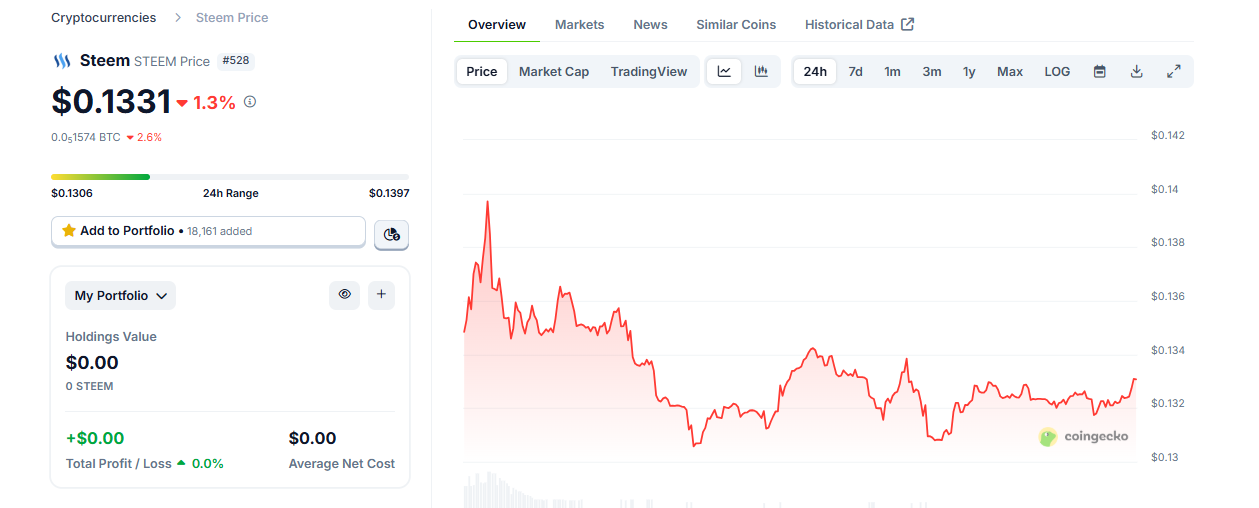The height and width of the screenshot is (508, 1259).
Task: Select the line chart view icon
Action: click(725, 71)
